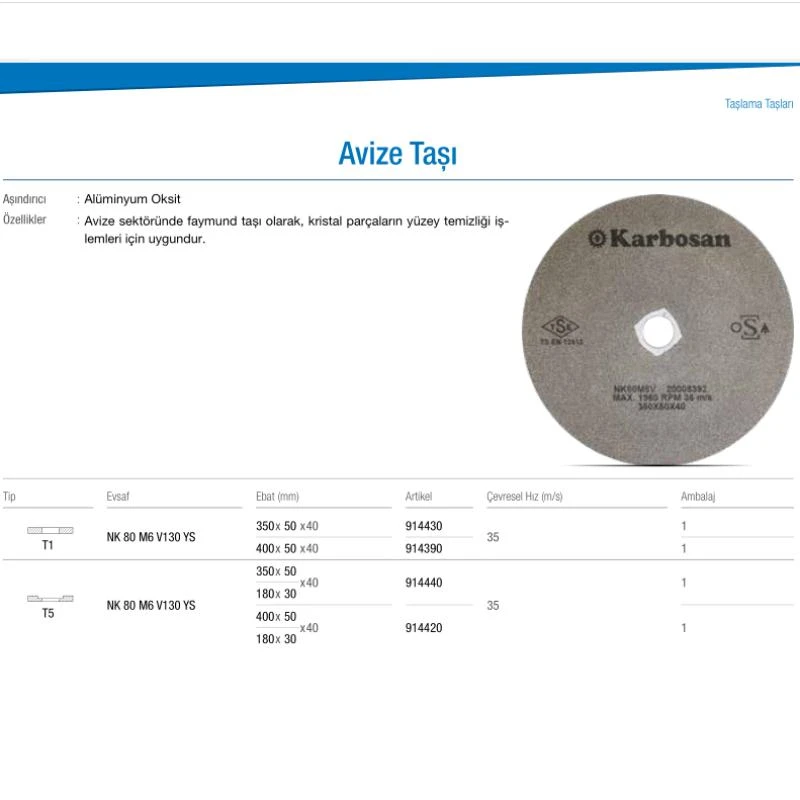800x800 pixels.
Task: Click the 400x 50 size in T5 row
Action: tap(276, 616)
